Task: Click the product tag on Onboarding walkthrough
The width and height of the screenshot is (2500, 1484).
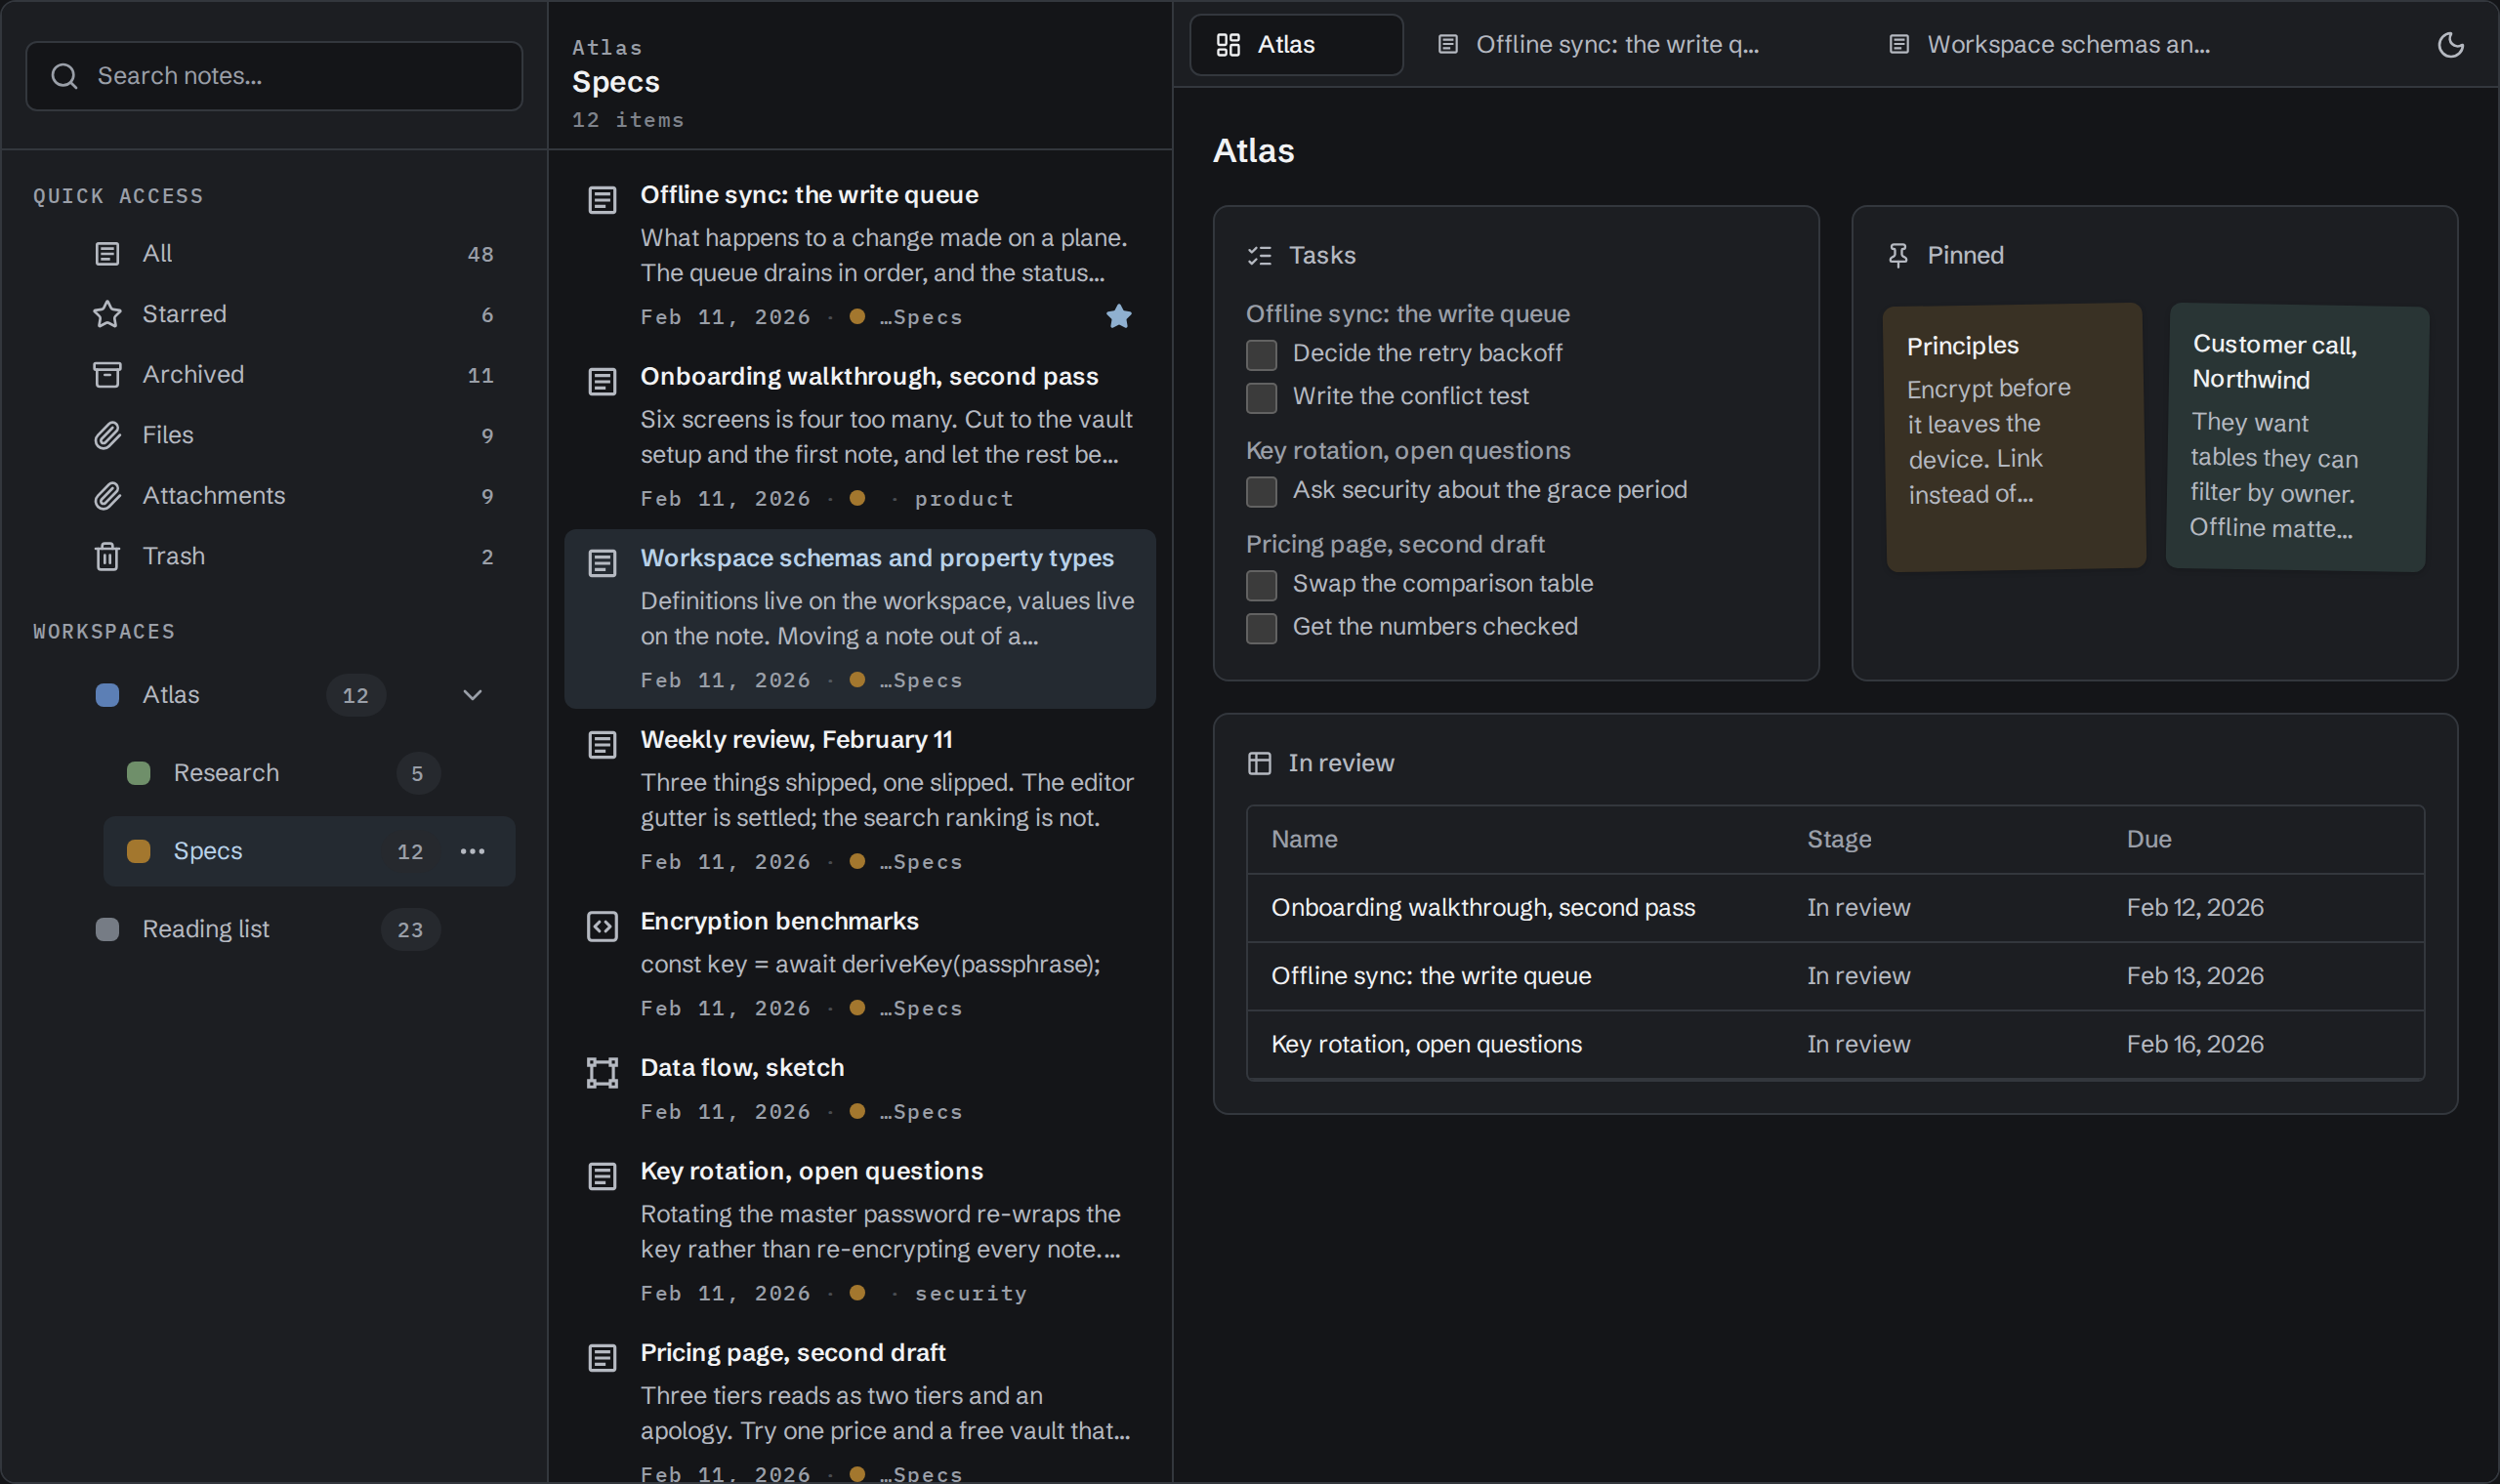Action: (963, 499)
